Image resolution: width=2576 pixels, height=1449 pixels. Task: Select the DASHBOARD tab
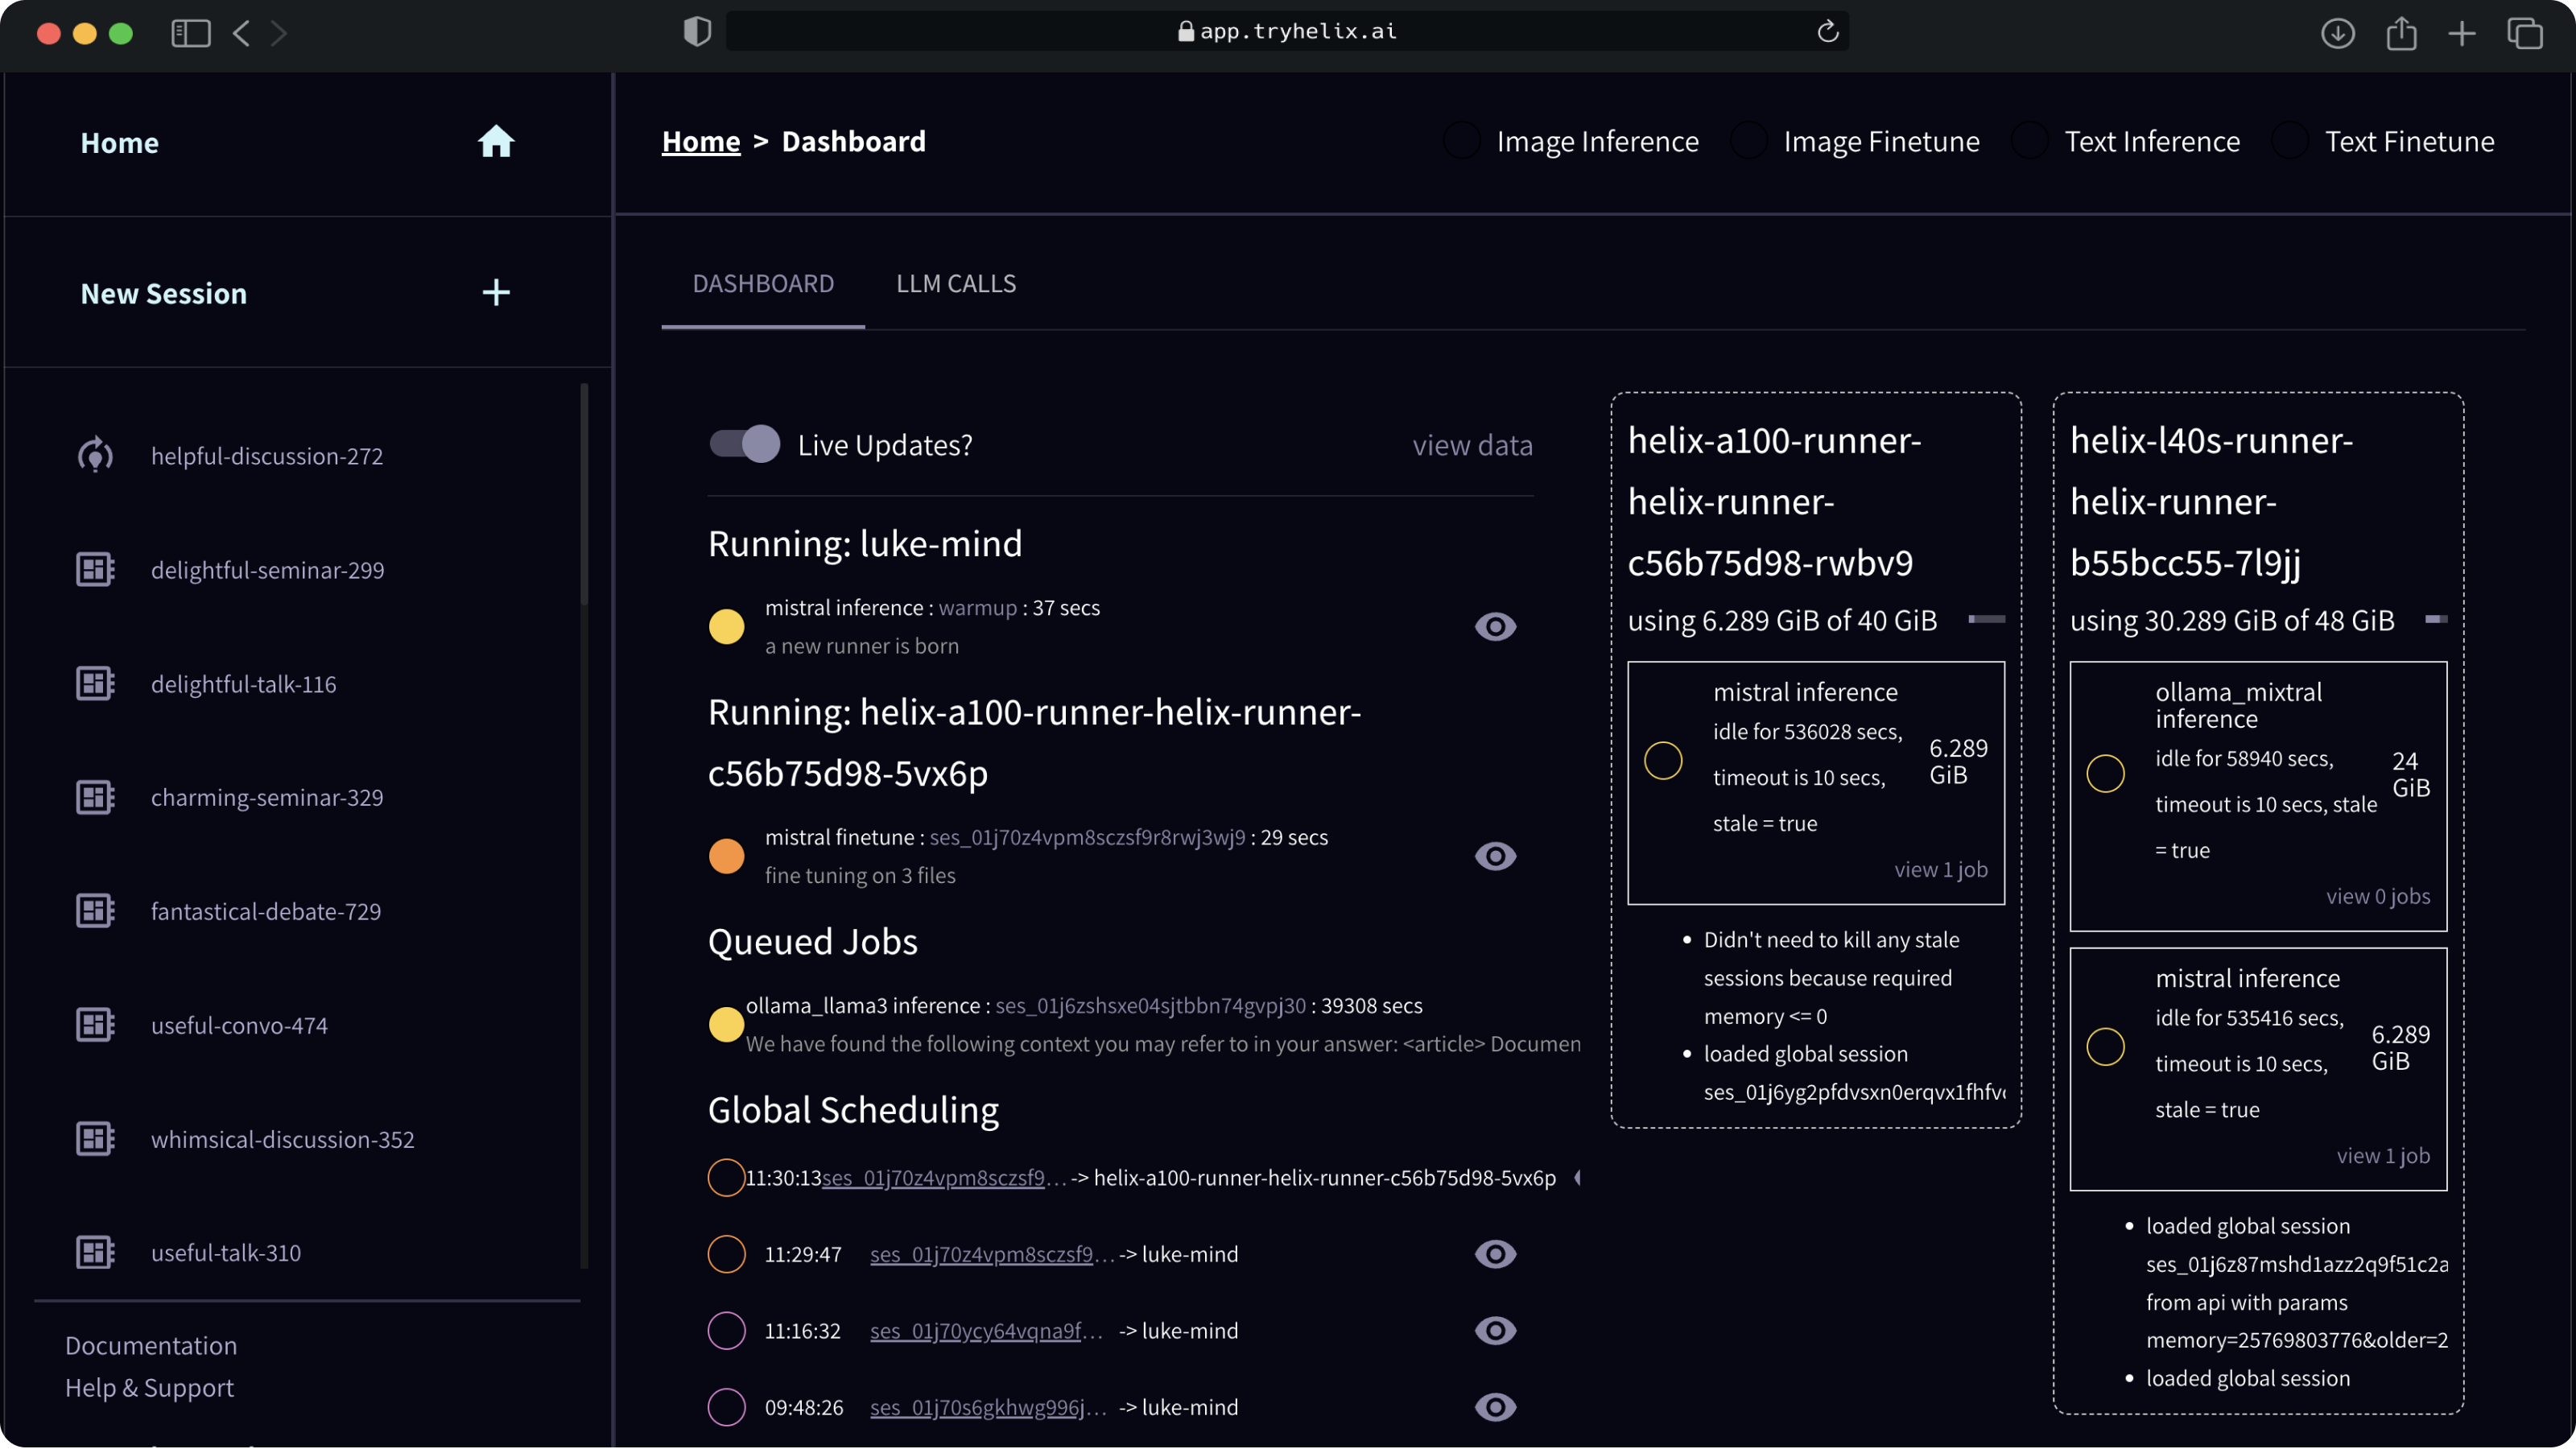763,284
